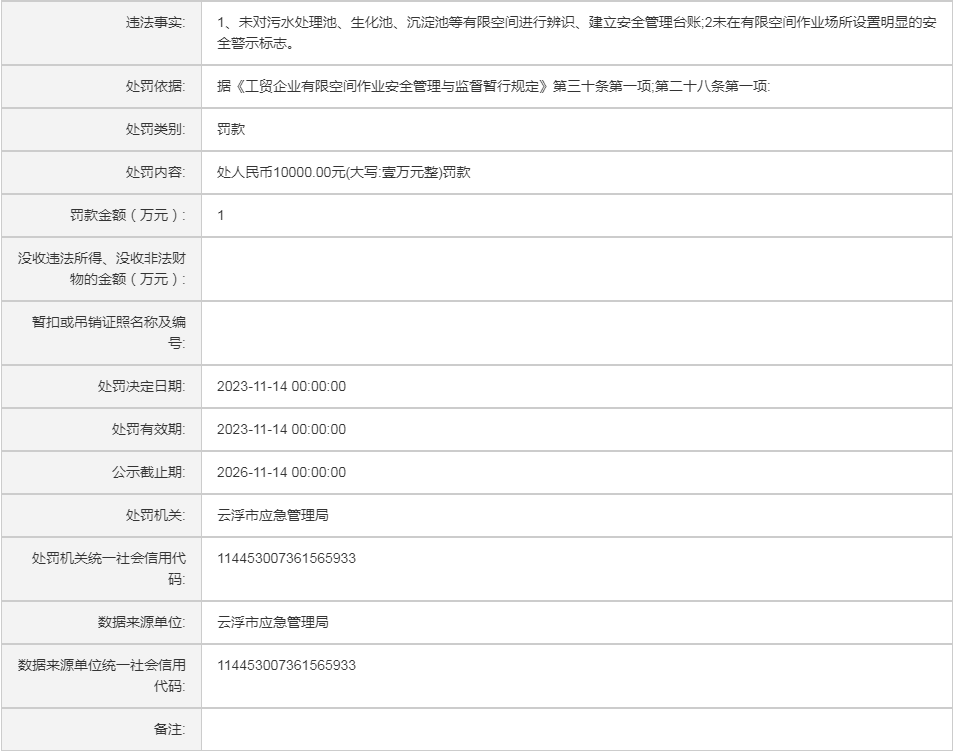Image resolution: width=953 pixels, height=752 pixels.
Task: Click the credit code in 数据来源单位统一社会信用代码 row
Action: (286, 665)
